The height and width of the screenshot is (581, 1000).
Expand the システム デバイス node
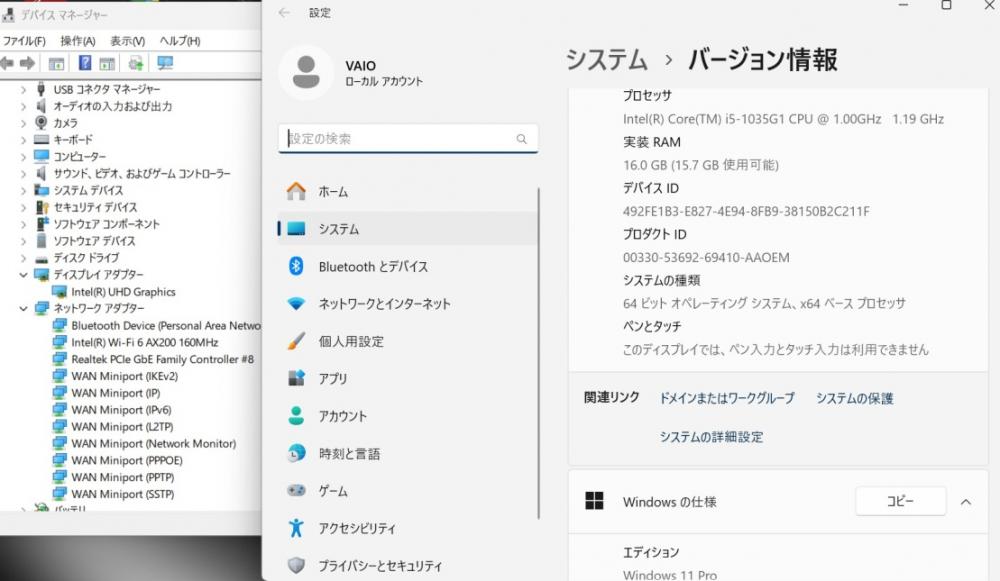pos(24,190)
